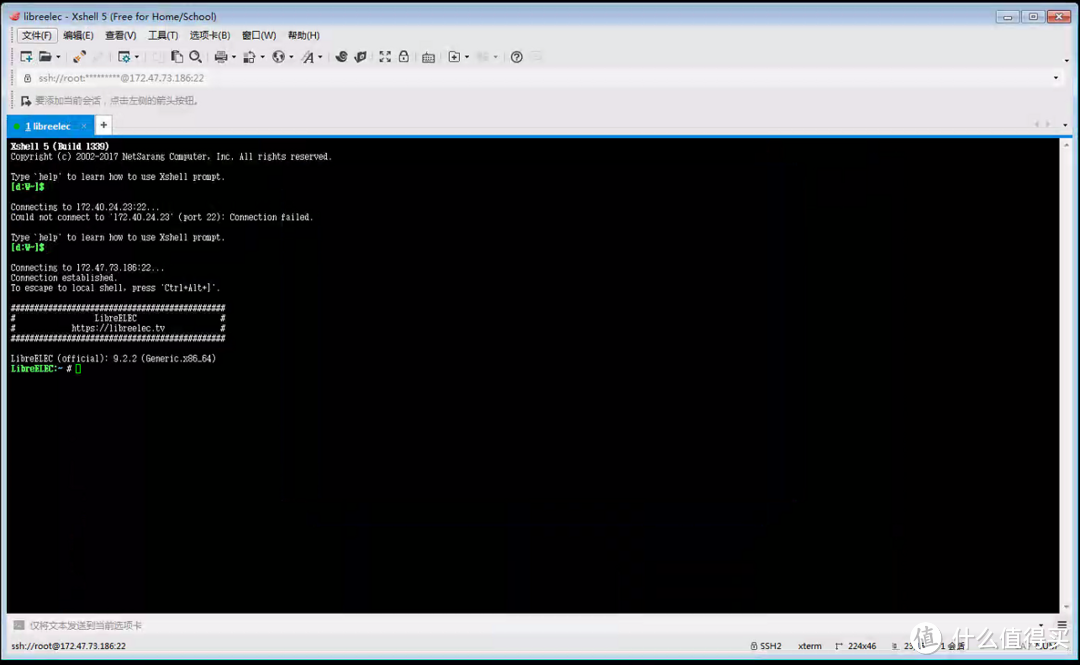The height and width of the screenshot is (665, 1080).
Task: Click the https://libreelec.tv text in terminal
Action: coord(118,328)
